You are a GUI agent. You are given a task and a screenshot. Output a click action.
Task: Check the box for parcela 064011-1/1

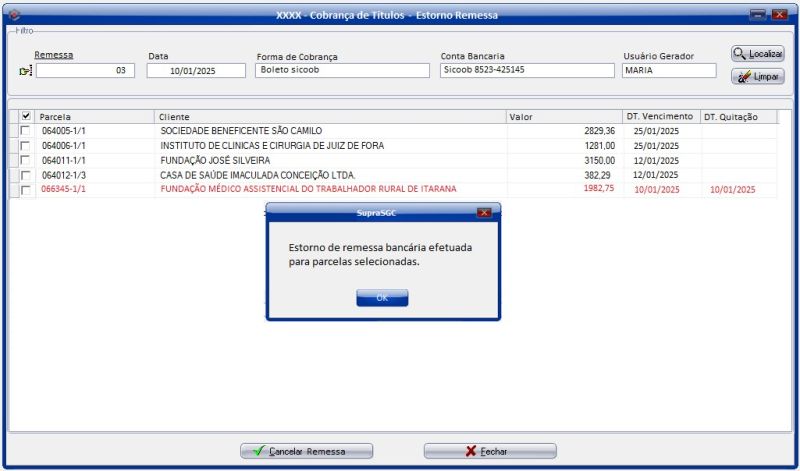(25, 161)
